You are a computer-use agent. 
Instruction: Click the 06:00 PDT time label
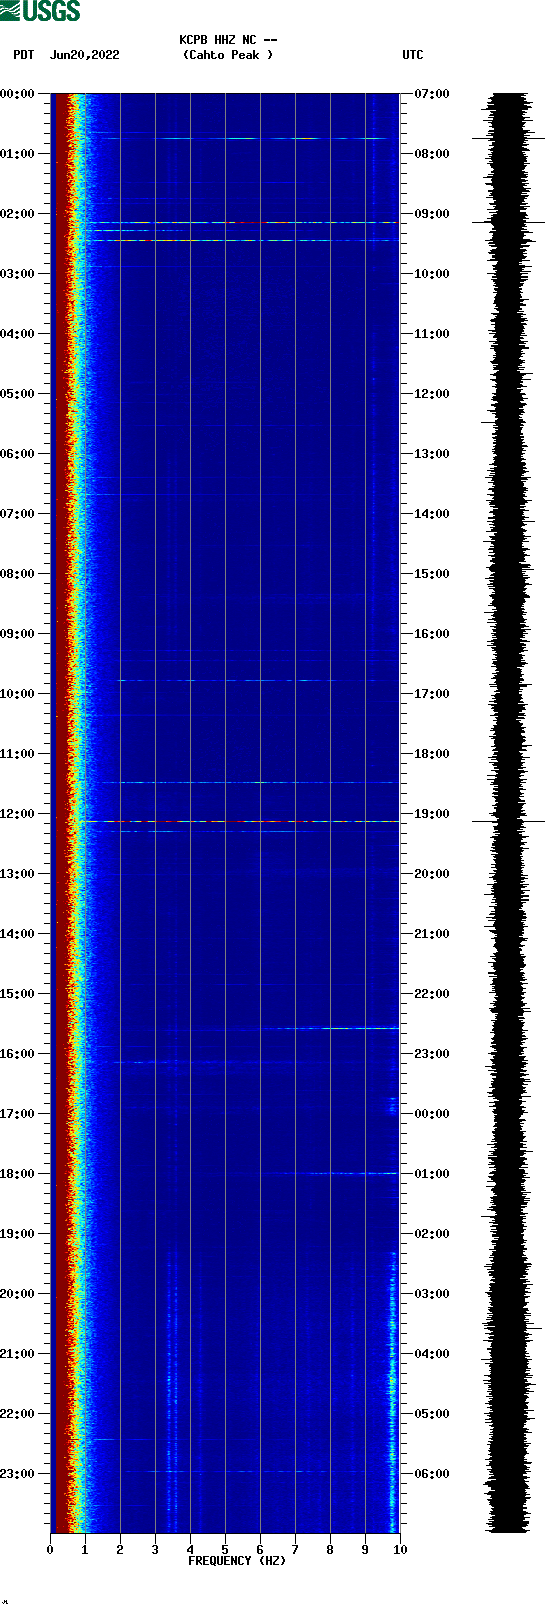[x=17, y=454]
